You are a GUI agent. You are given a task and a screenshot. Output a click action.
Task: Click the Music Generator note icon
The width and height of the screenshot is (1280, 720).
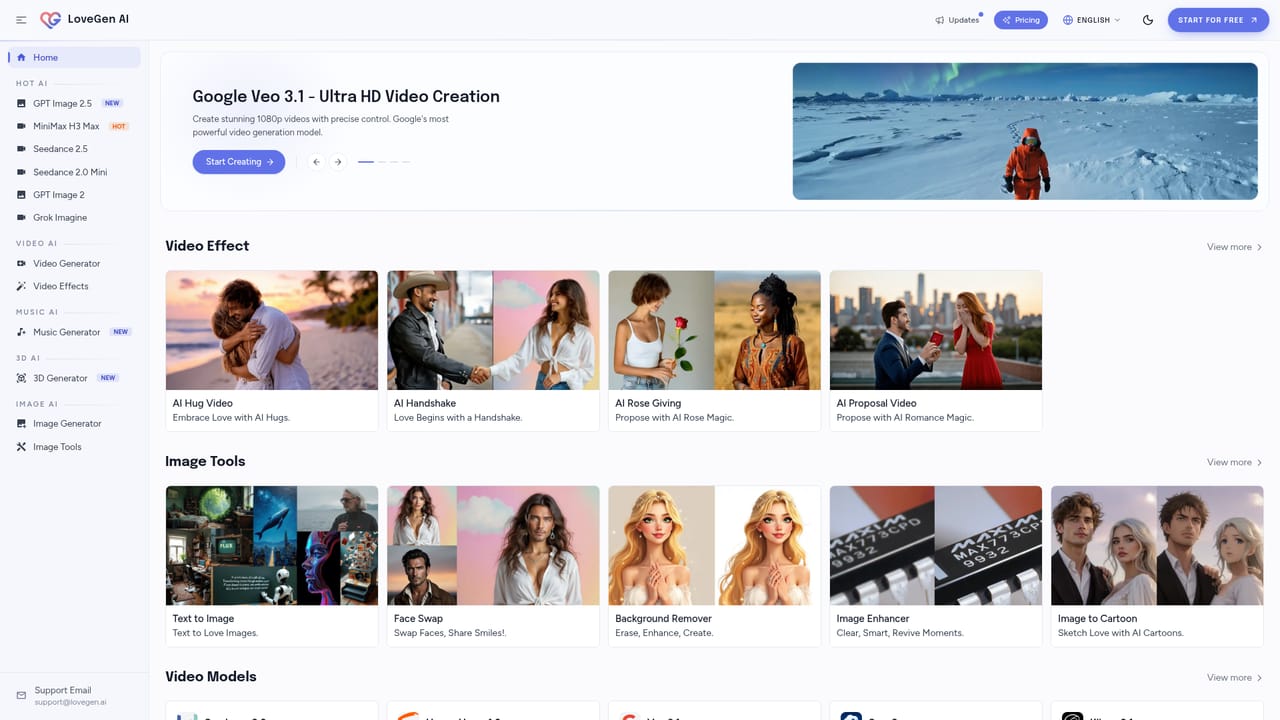pyautogui.click(x=22, y=332)
